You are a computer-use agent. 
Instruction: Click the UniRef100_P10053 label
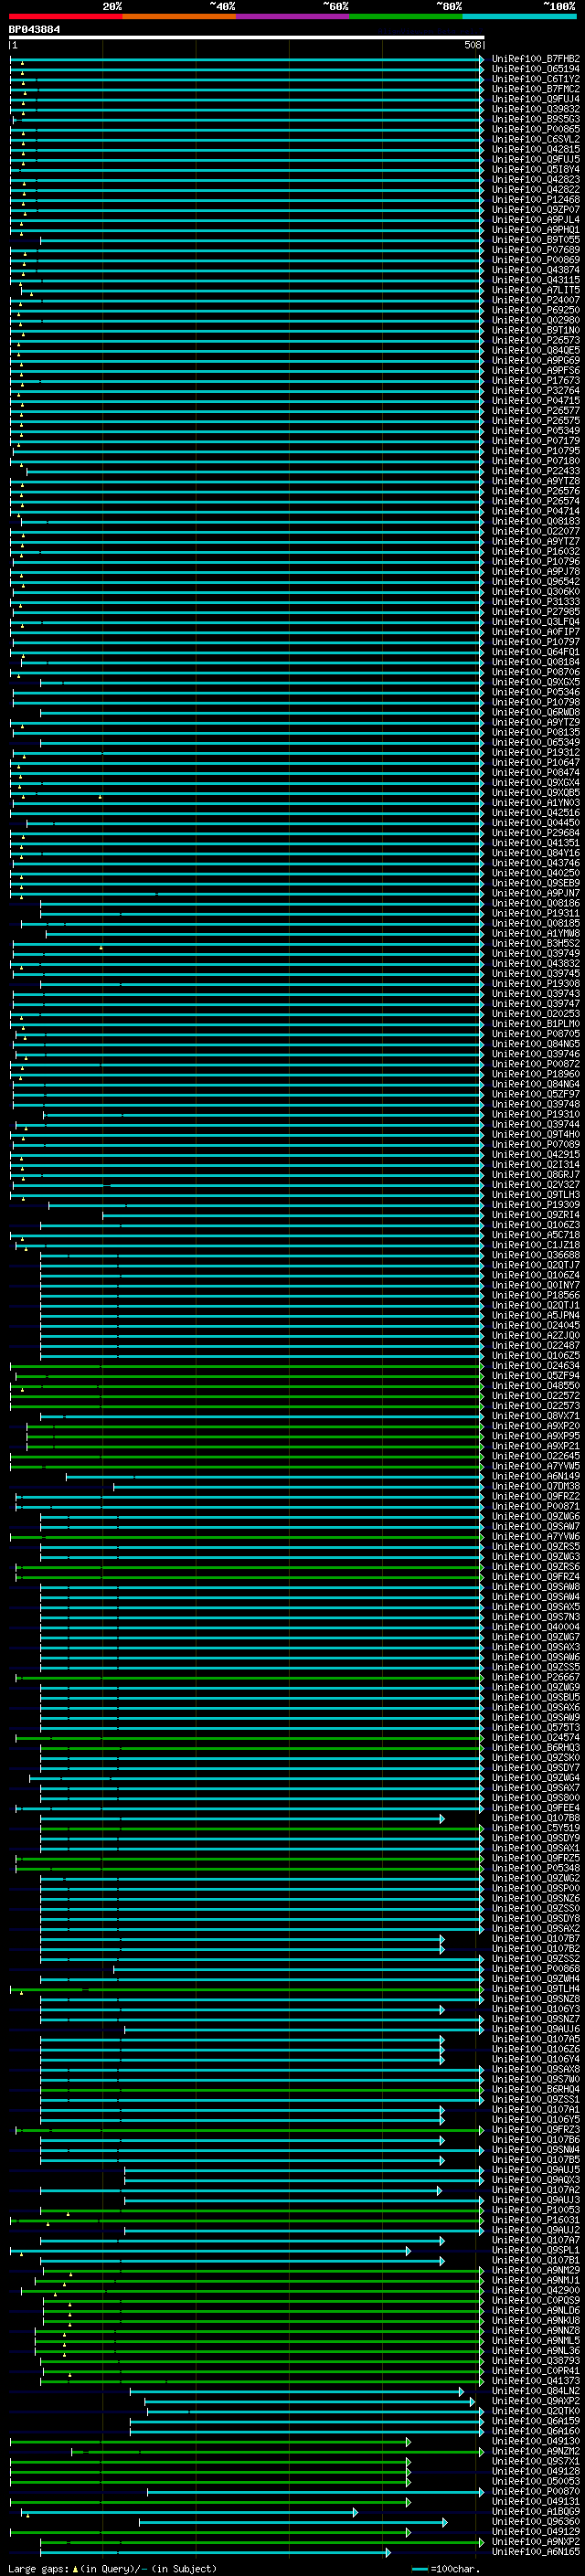[535, 2211]
